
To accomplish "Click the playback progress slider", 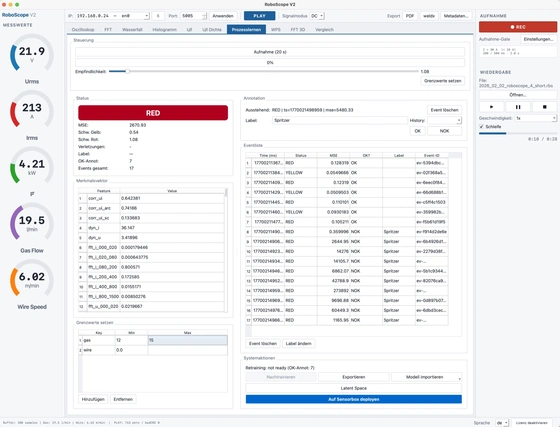I will pyautogui.click(x=518, y=133).
